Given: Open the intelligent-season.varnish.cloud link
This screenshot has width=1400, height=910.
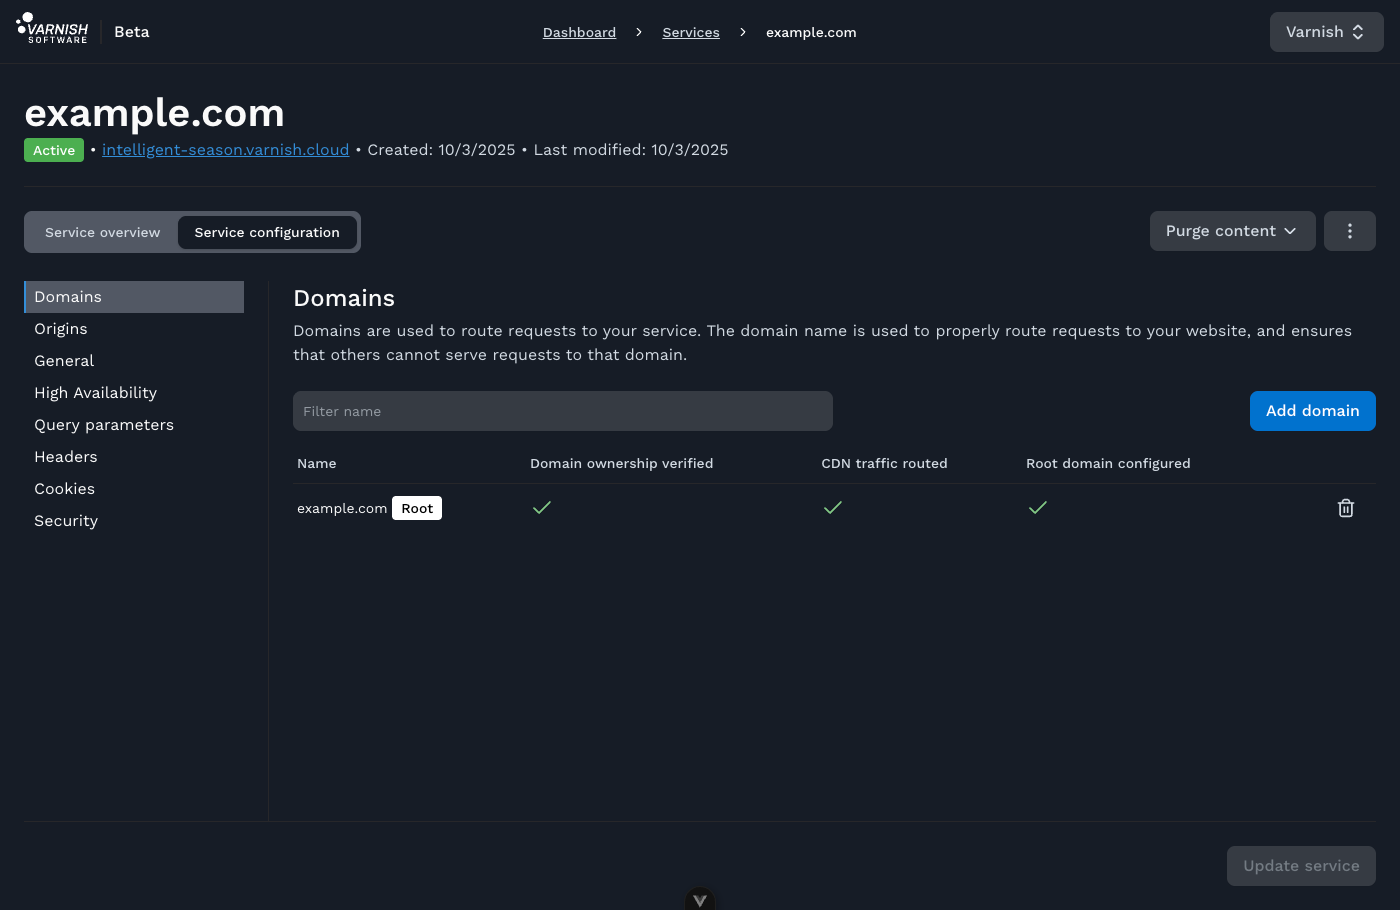Looking at the screenshot, I should click(x=225, y=150).
